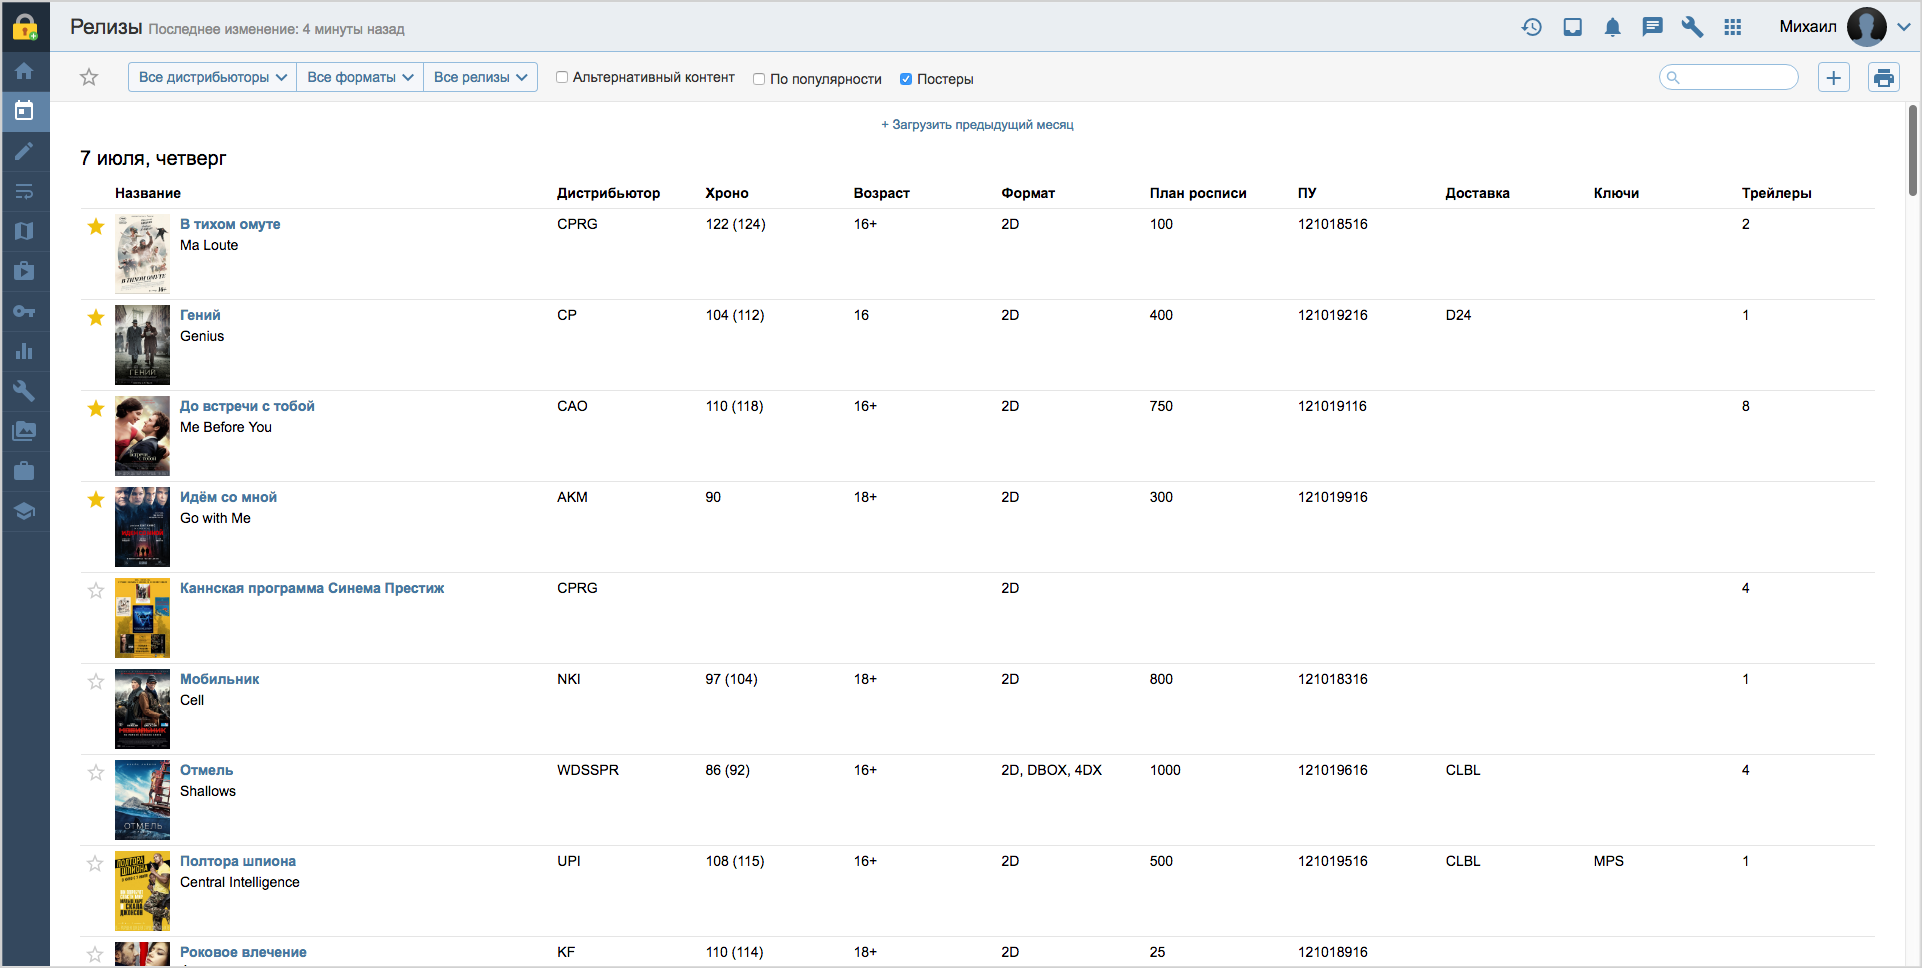Open the pencil edit icon in sidebar
The width and height of the screenshot is (1922, 968).
24,151
